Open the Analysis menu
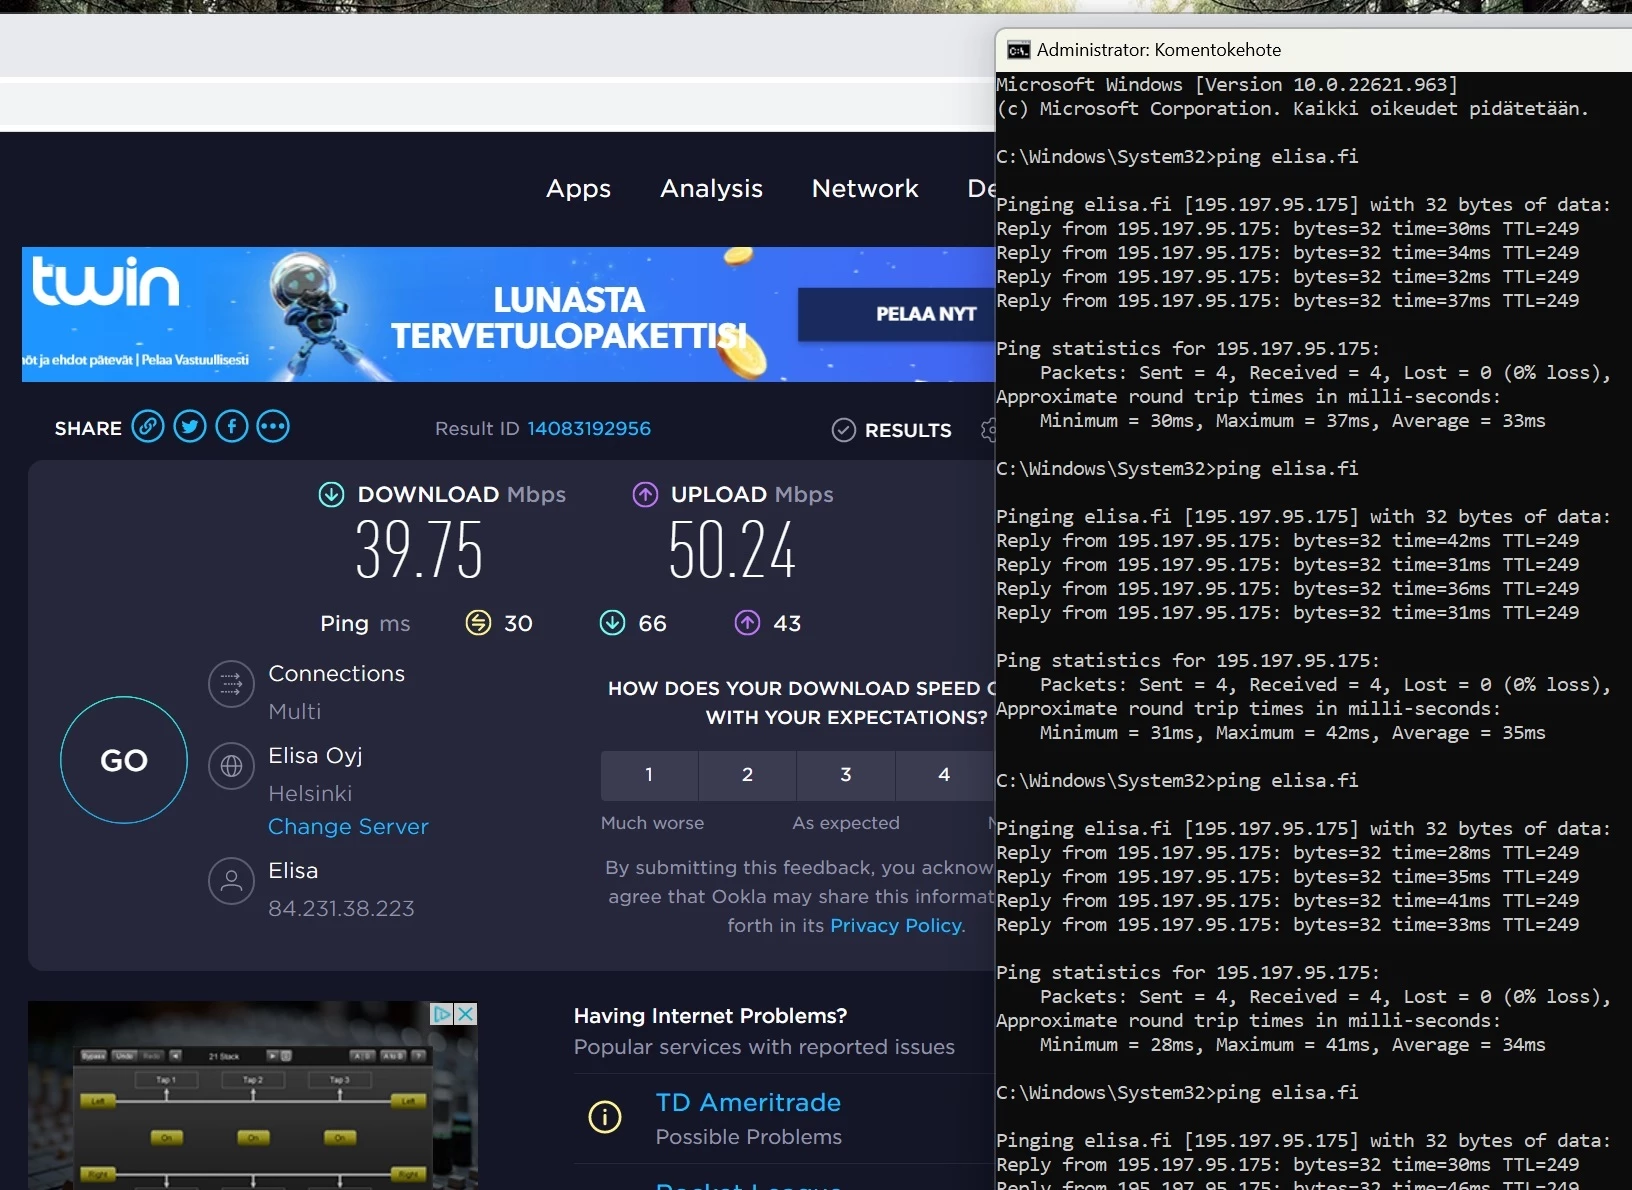This screenshot has height=1190, width=1632. pyautogui.click(x=711, y=189)
